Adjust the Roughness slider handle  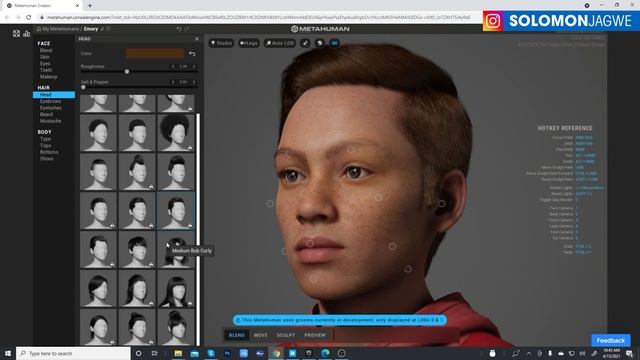point(127,71)
